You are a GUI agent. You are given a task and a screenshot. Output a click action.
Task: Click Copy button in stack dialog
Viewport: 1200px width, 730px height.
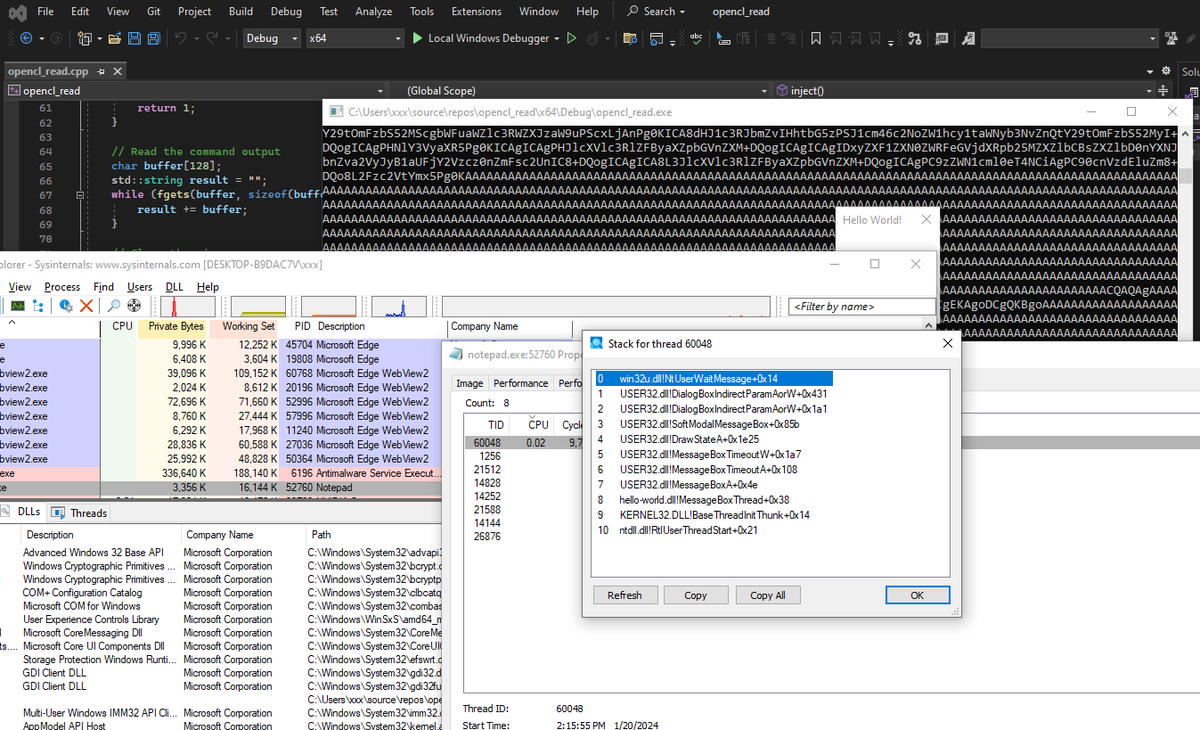click(x=695, y=595)
